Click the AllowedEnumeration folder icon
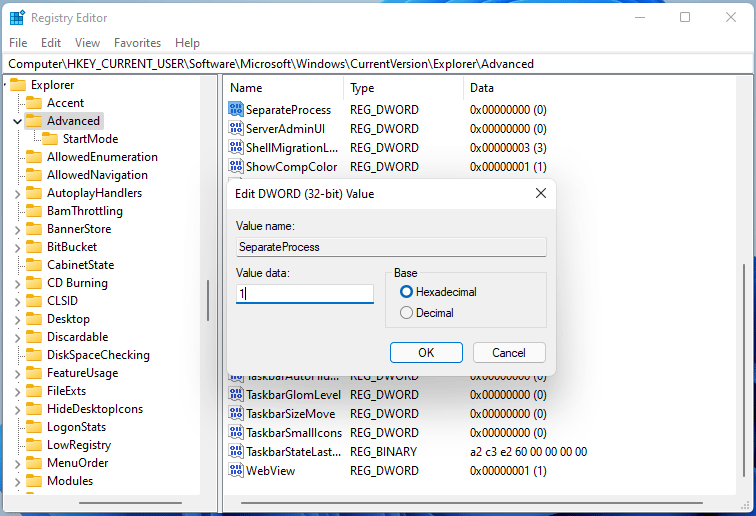 point(34,157)
